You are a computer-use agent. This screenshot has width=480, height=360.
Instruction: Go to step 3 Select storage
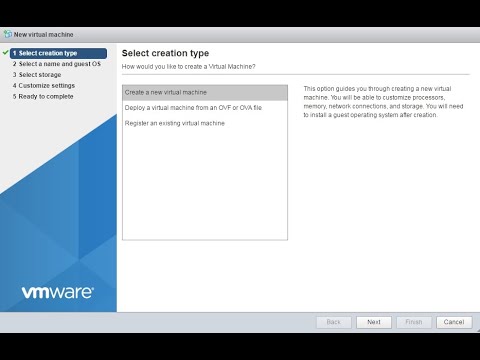(x=37, y=75)
